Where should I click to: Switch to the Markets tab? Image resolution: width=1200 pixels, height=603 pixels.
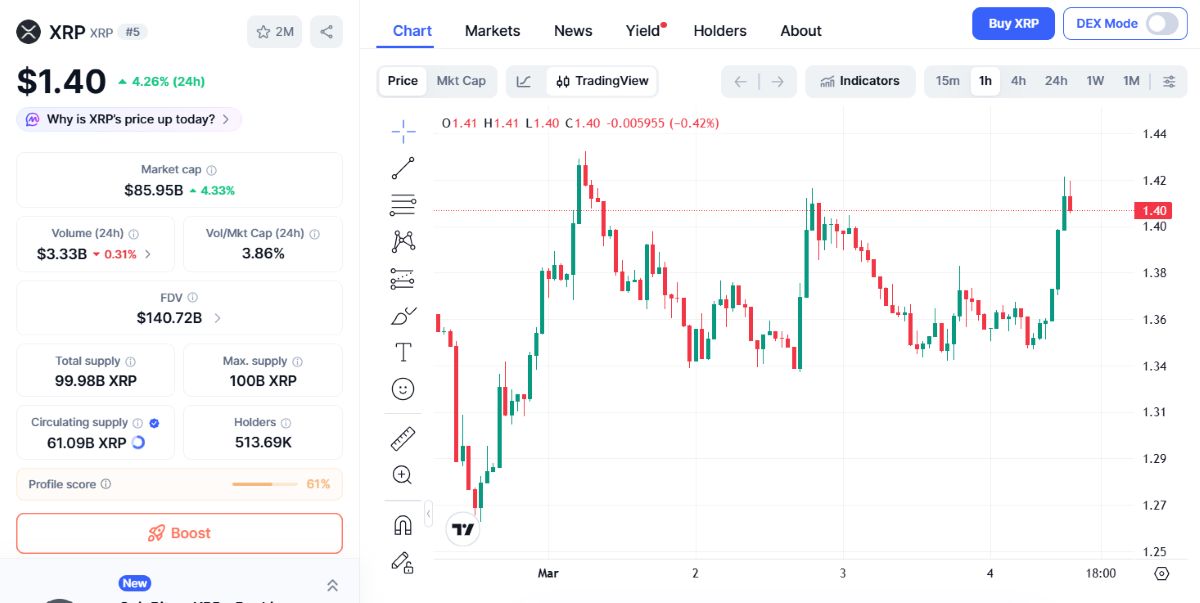[x=492, y=31]
